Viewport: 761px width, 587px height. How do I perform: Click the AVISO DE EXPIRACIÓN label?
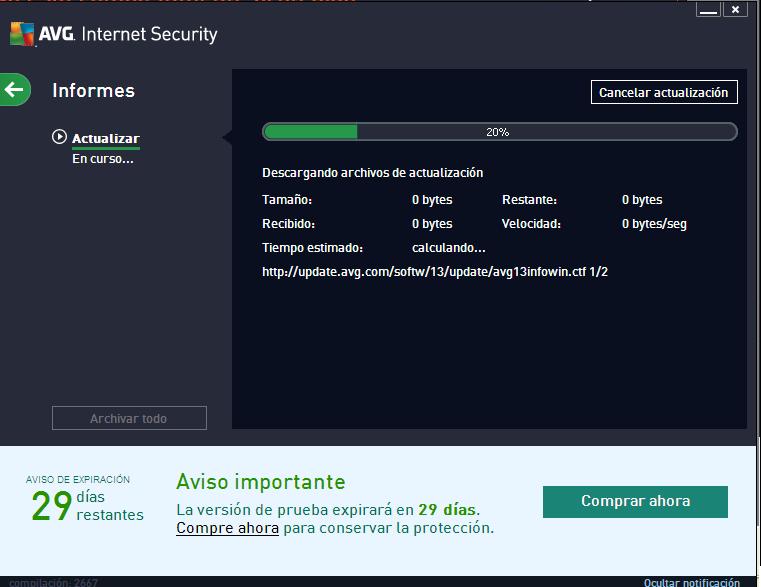[78, 479]
